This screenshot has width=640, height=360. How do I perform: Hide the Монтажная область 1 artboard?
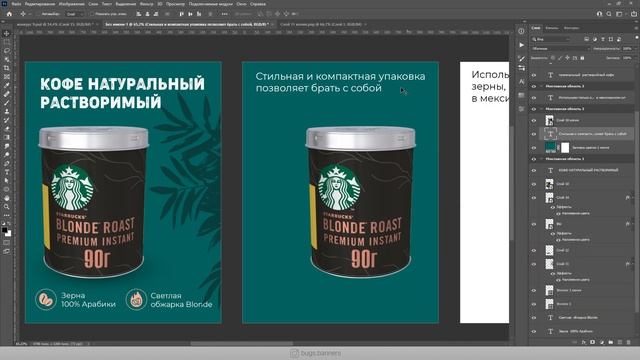click(533, 159)
